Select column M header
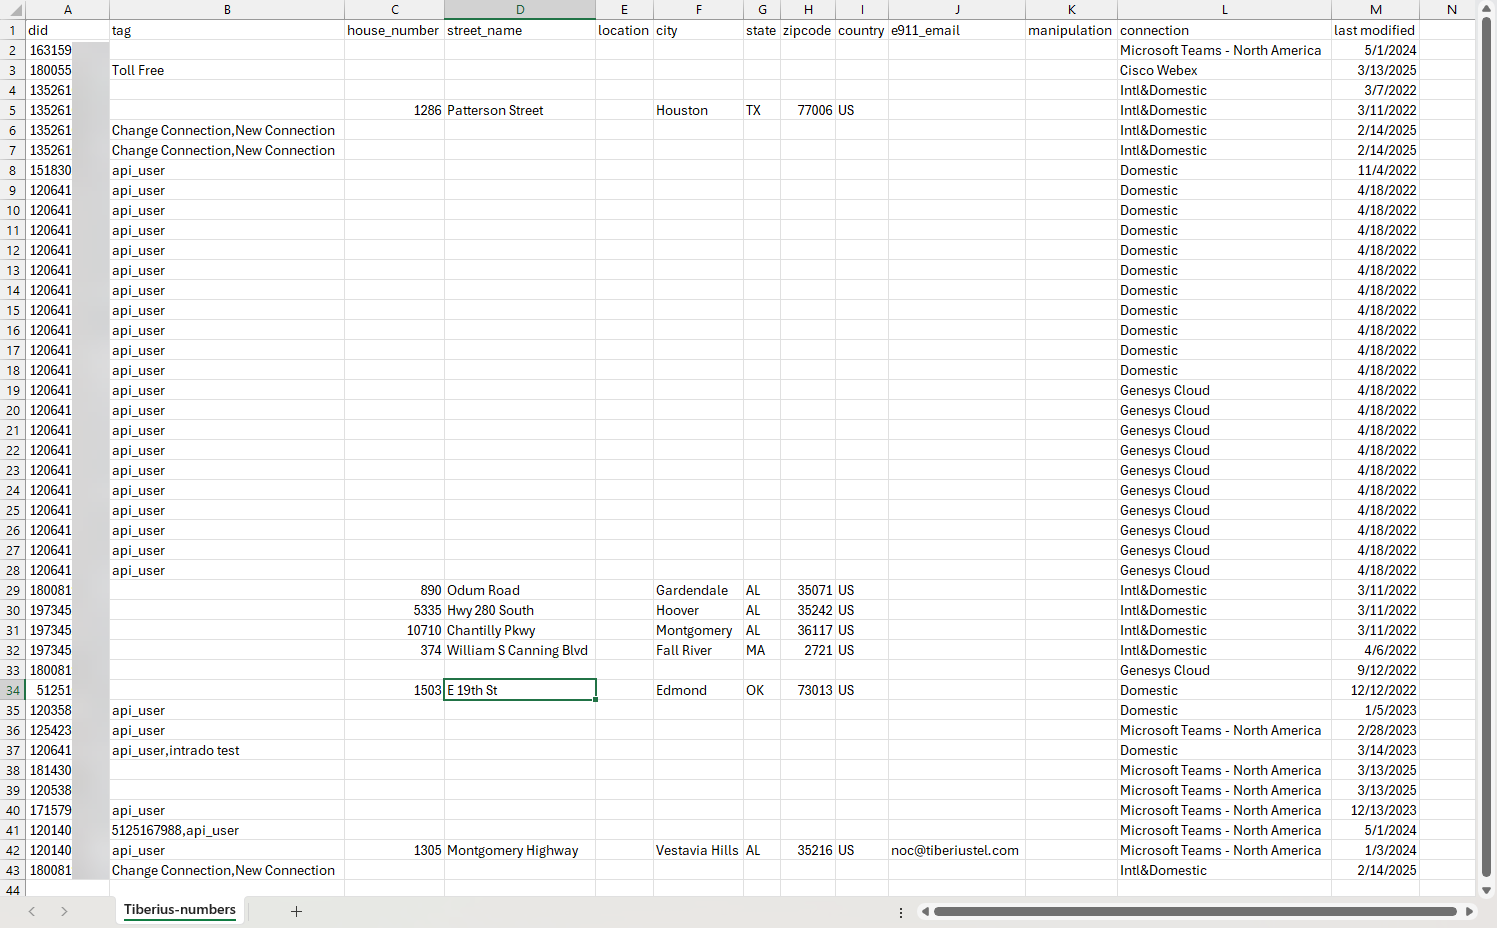Viewport: 1497px width, 928px height. (1375, 10)
